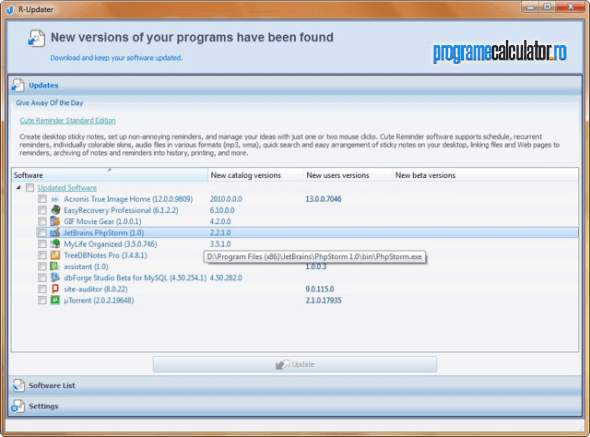Click the assistant program icon
590x437 pixels.
(55, 266)
